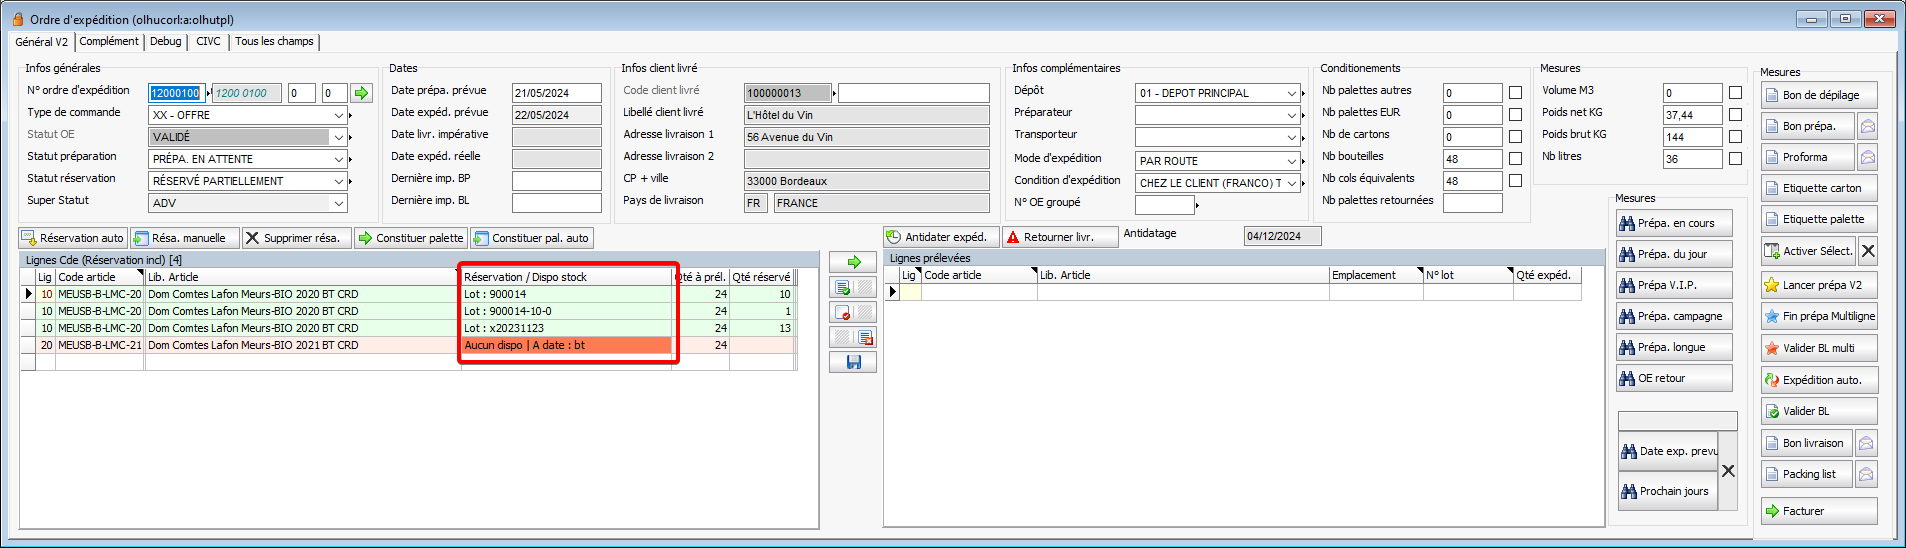Click the Date prépa. prévue field
Viewport: 1906px width, 548px height.
click(556, 93)
